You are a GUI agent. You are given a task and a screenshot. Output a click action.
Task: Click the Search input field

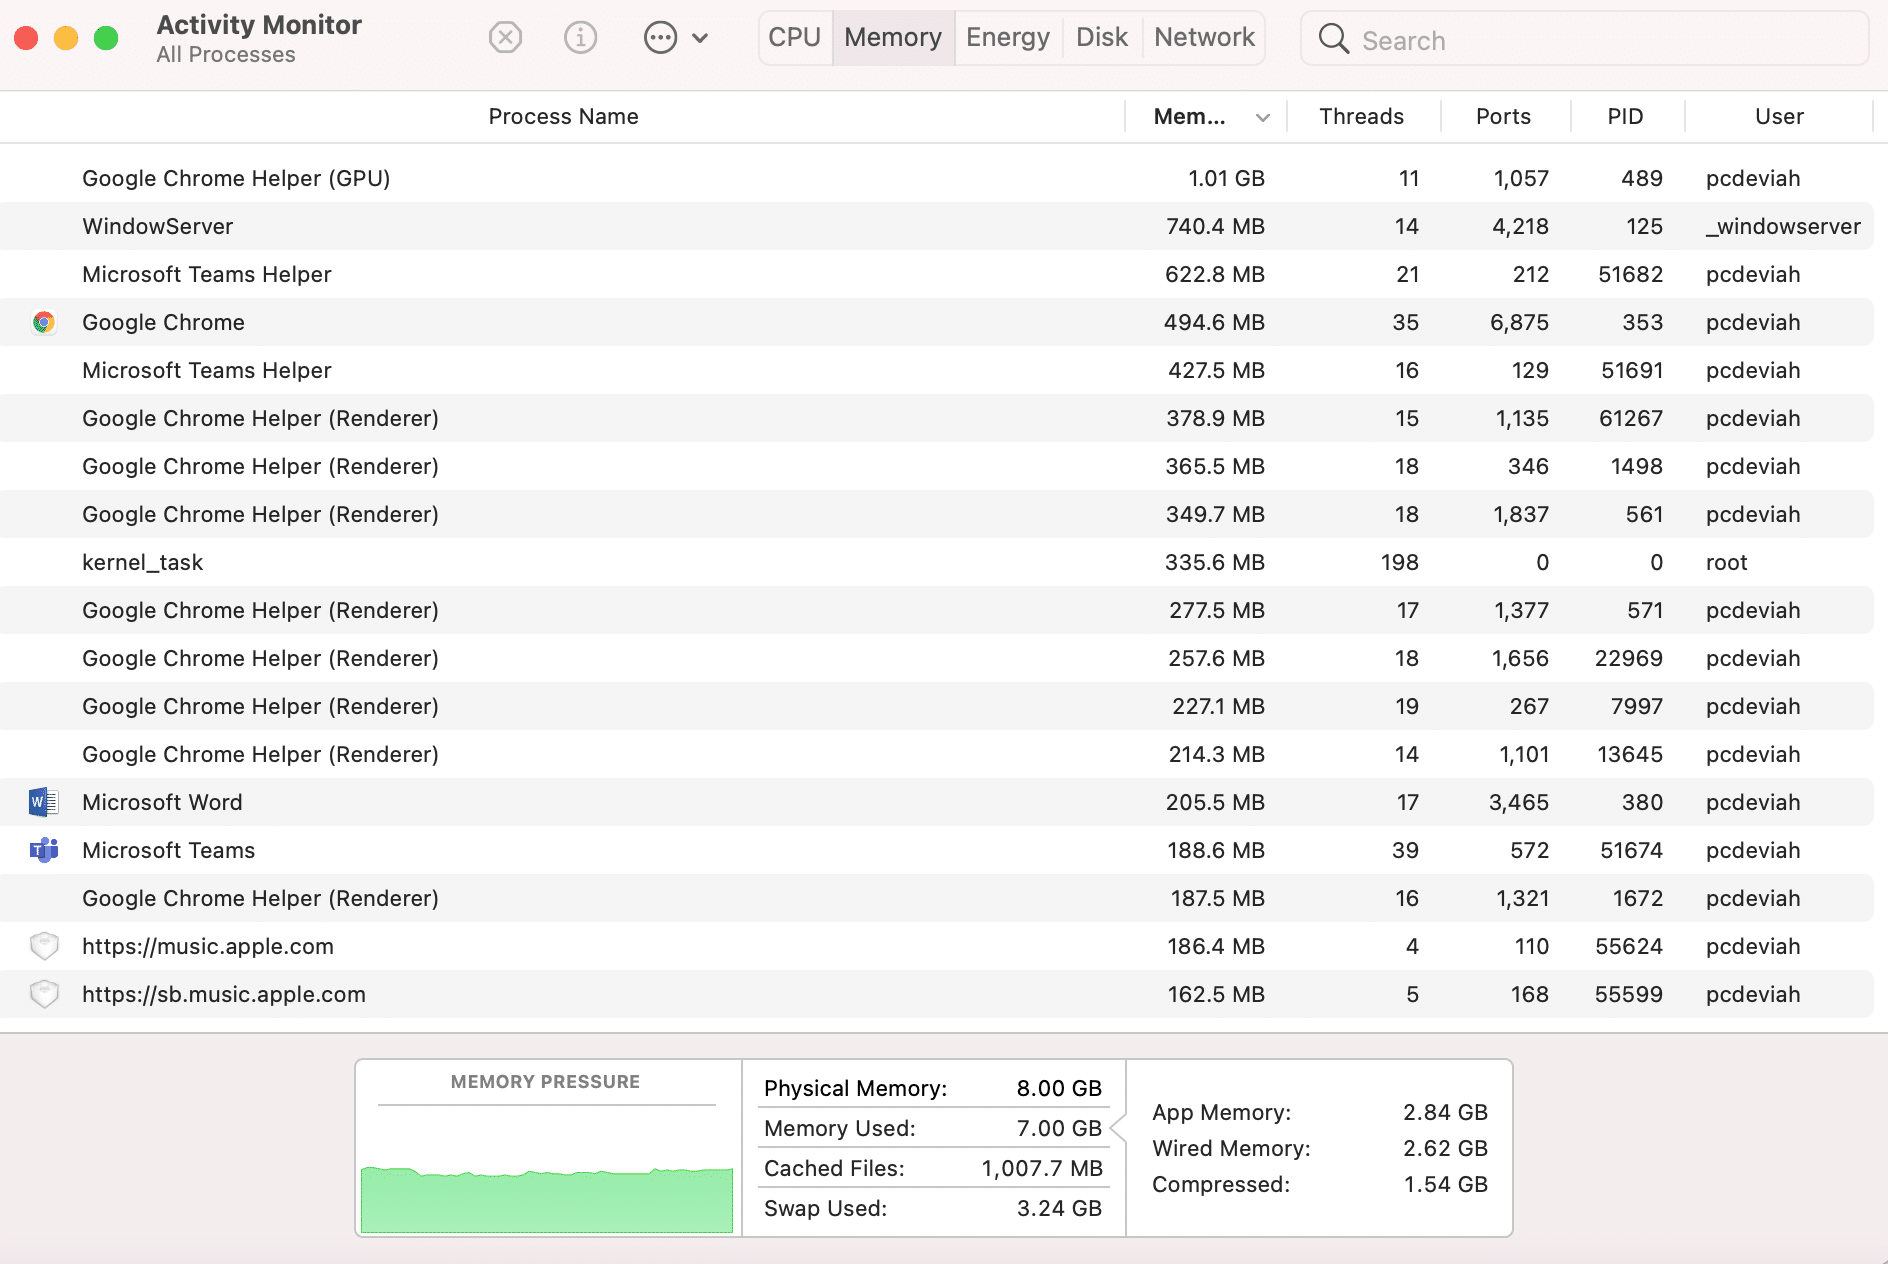pyautogui.click(x=1600, y=40)
